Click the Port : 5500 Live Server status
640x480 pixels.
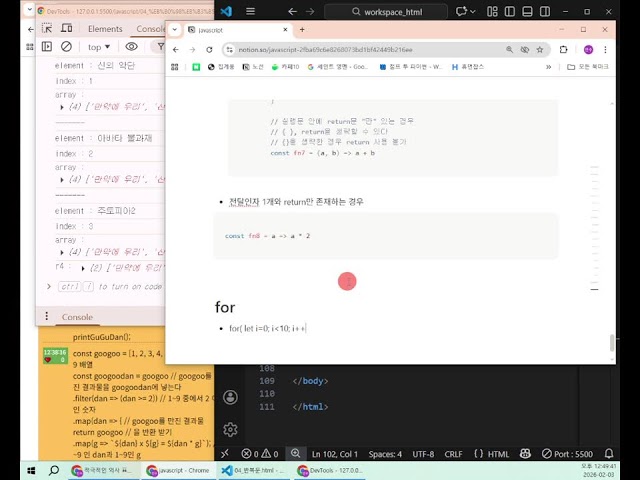(567, 454)
